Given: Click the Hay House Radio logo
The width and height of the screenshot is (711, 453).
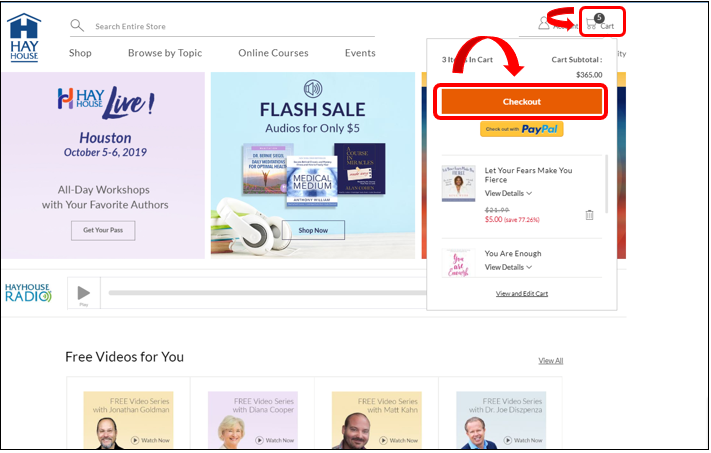Looking at the screenshot, I should [28, 293].
